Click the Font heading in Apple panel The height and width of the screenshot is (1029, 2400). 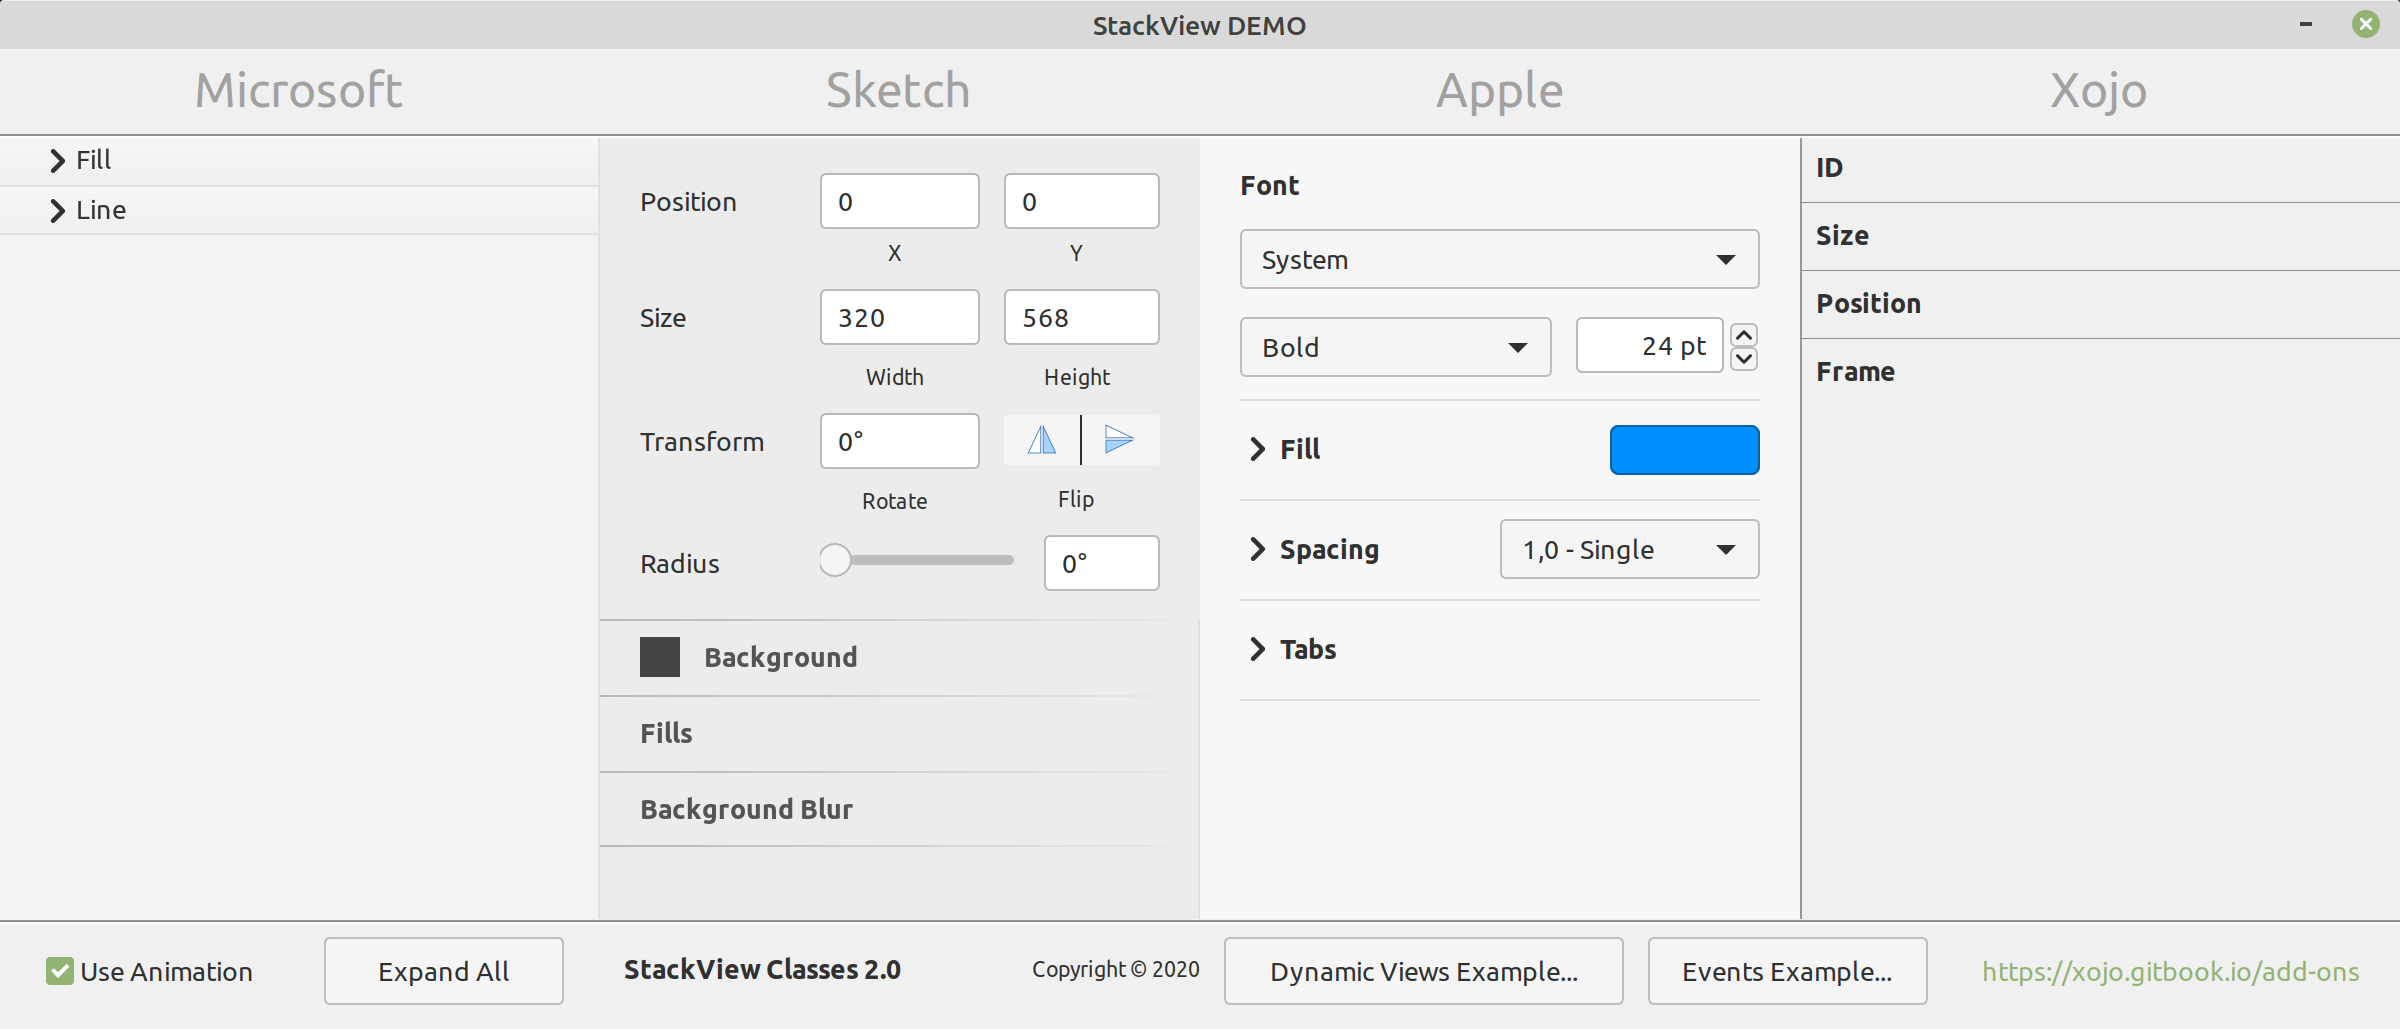pyautogui.click(x=1269, y=185)
